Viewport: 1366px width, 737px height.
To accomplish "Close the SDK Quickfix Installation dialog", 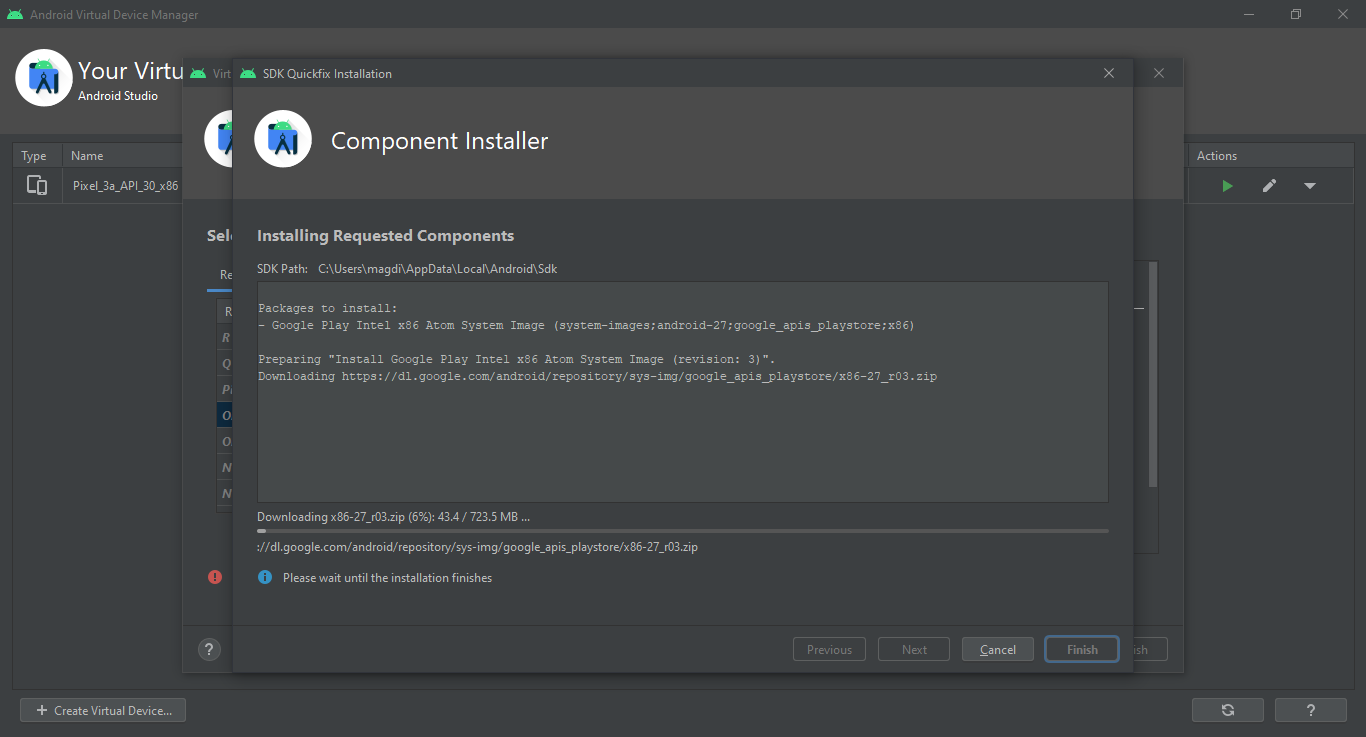I will click(1109, 73).
